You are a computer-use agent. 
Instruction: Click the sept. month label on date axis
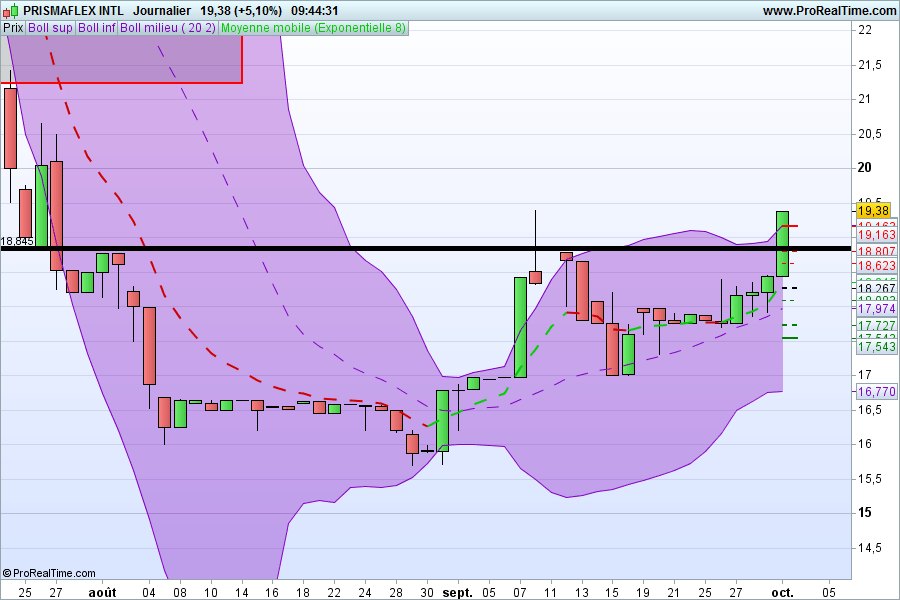457,593
